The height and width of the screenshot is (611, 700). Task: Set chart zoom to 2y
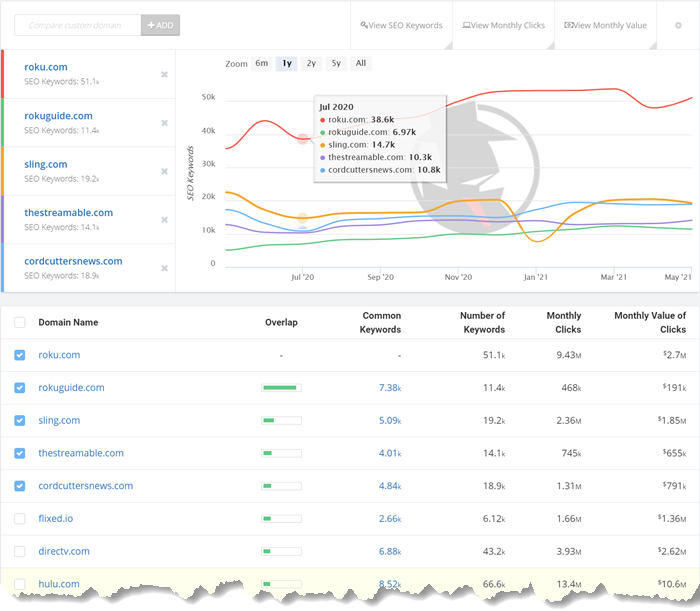pos(311,63)
